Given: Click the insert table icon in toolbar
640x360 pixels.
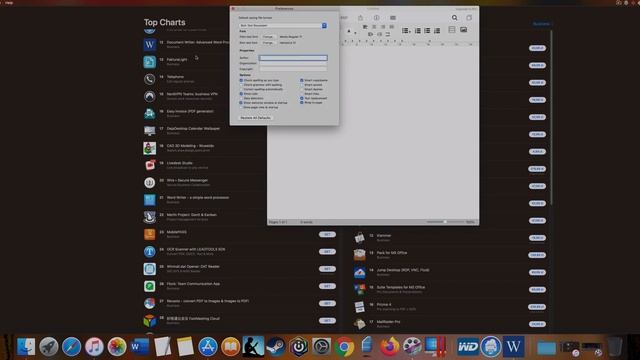Looking at the screenshot, I should pos(452,30).
